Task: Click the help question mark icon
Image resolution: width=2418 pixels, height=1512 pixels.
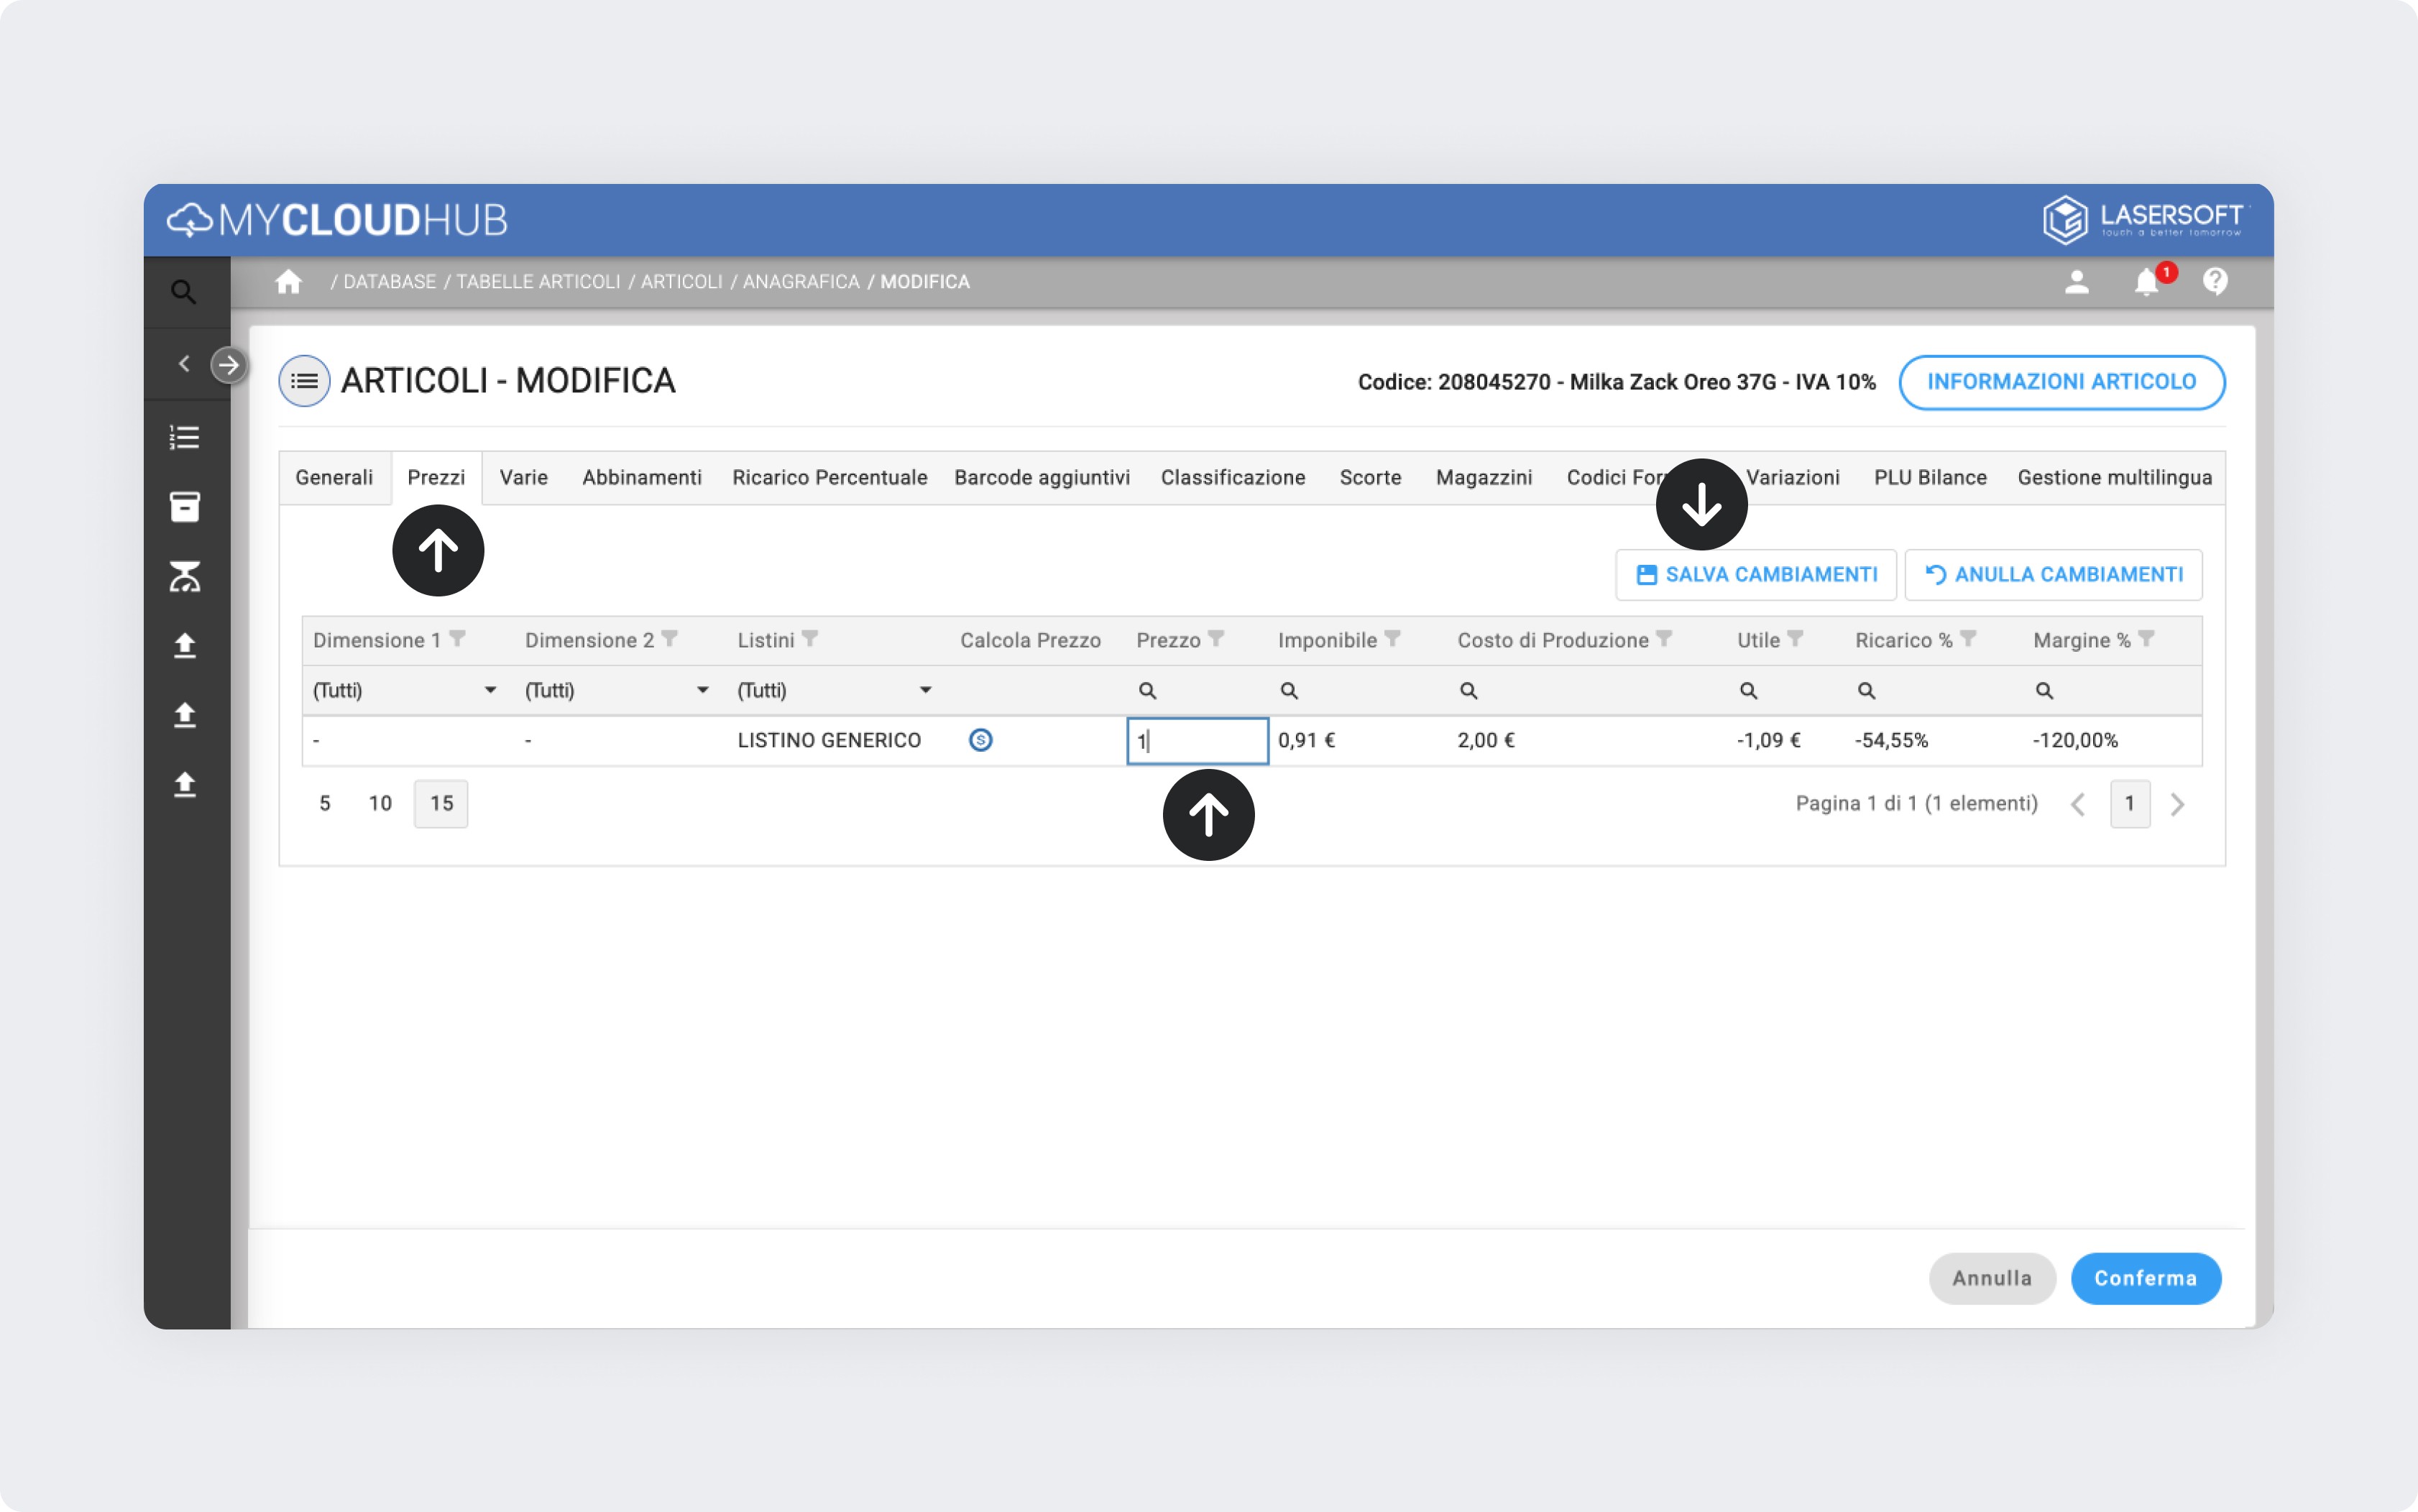Action: 2215,282
